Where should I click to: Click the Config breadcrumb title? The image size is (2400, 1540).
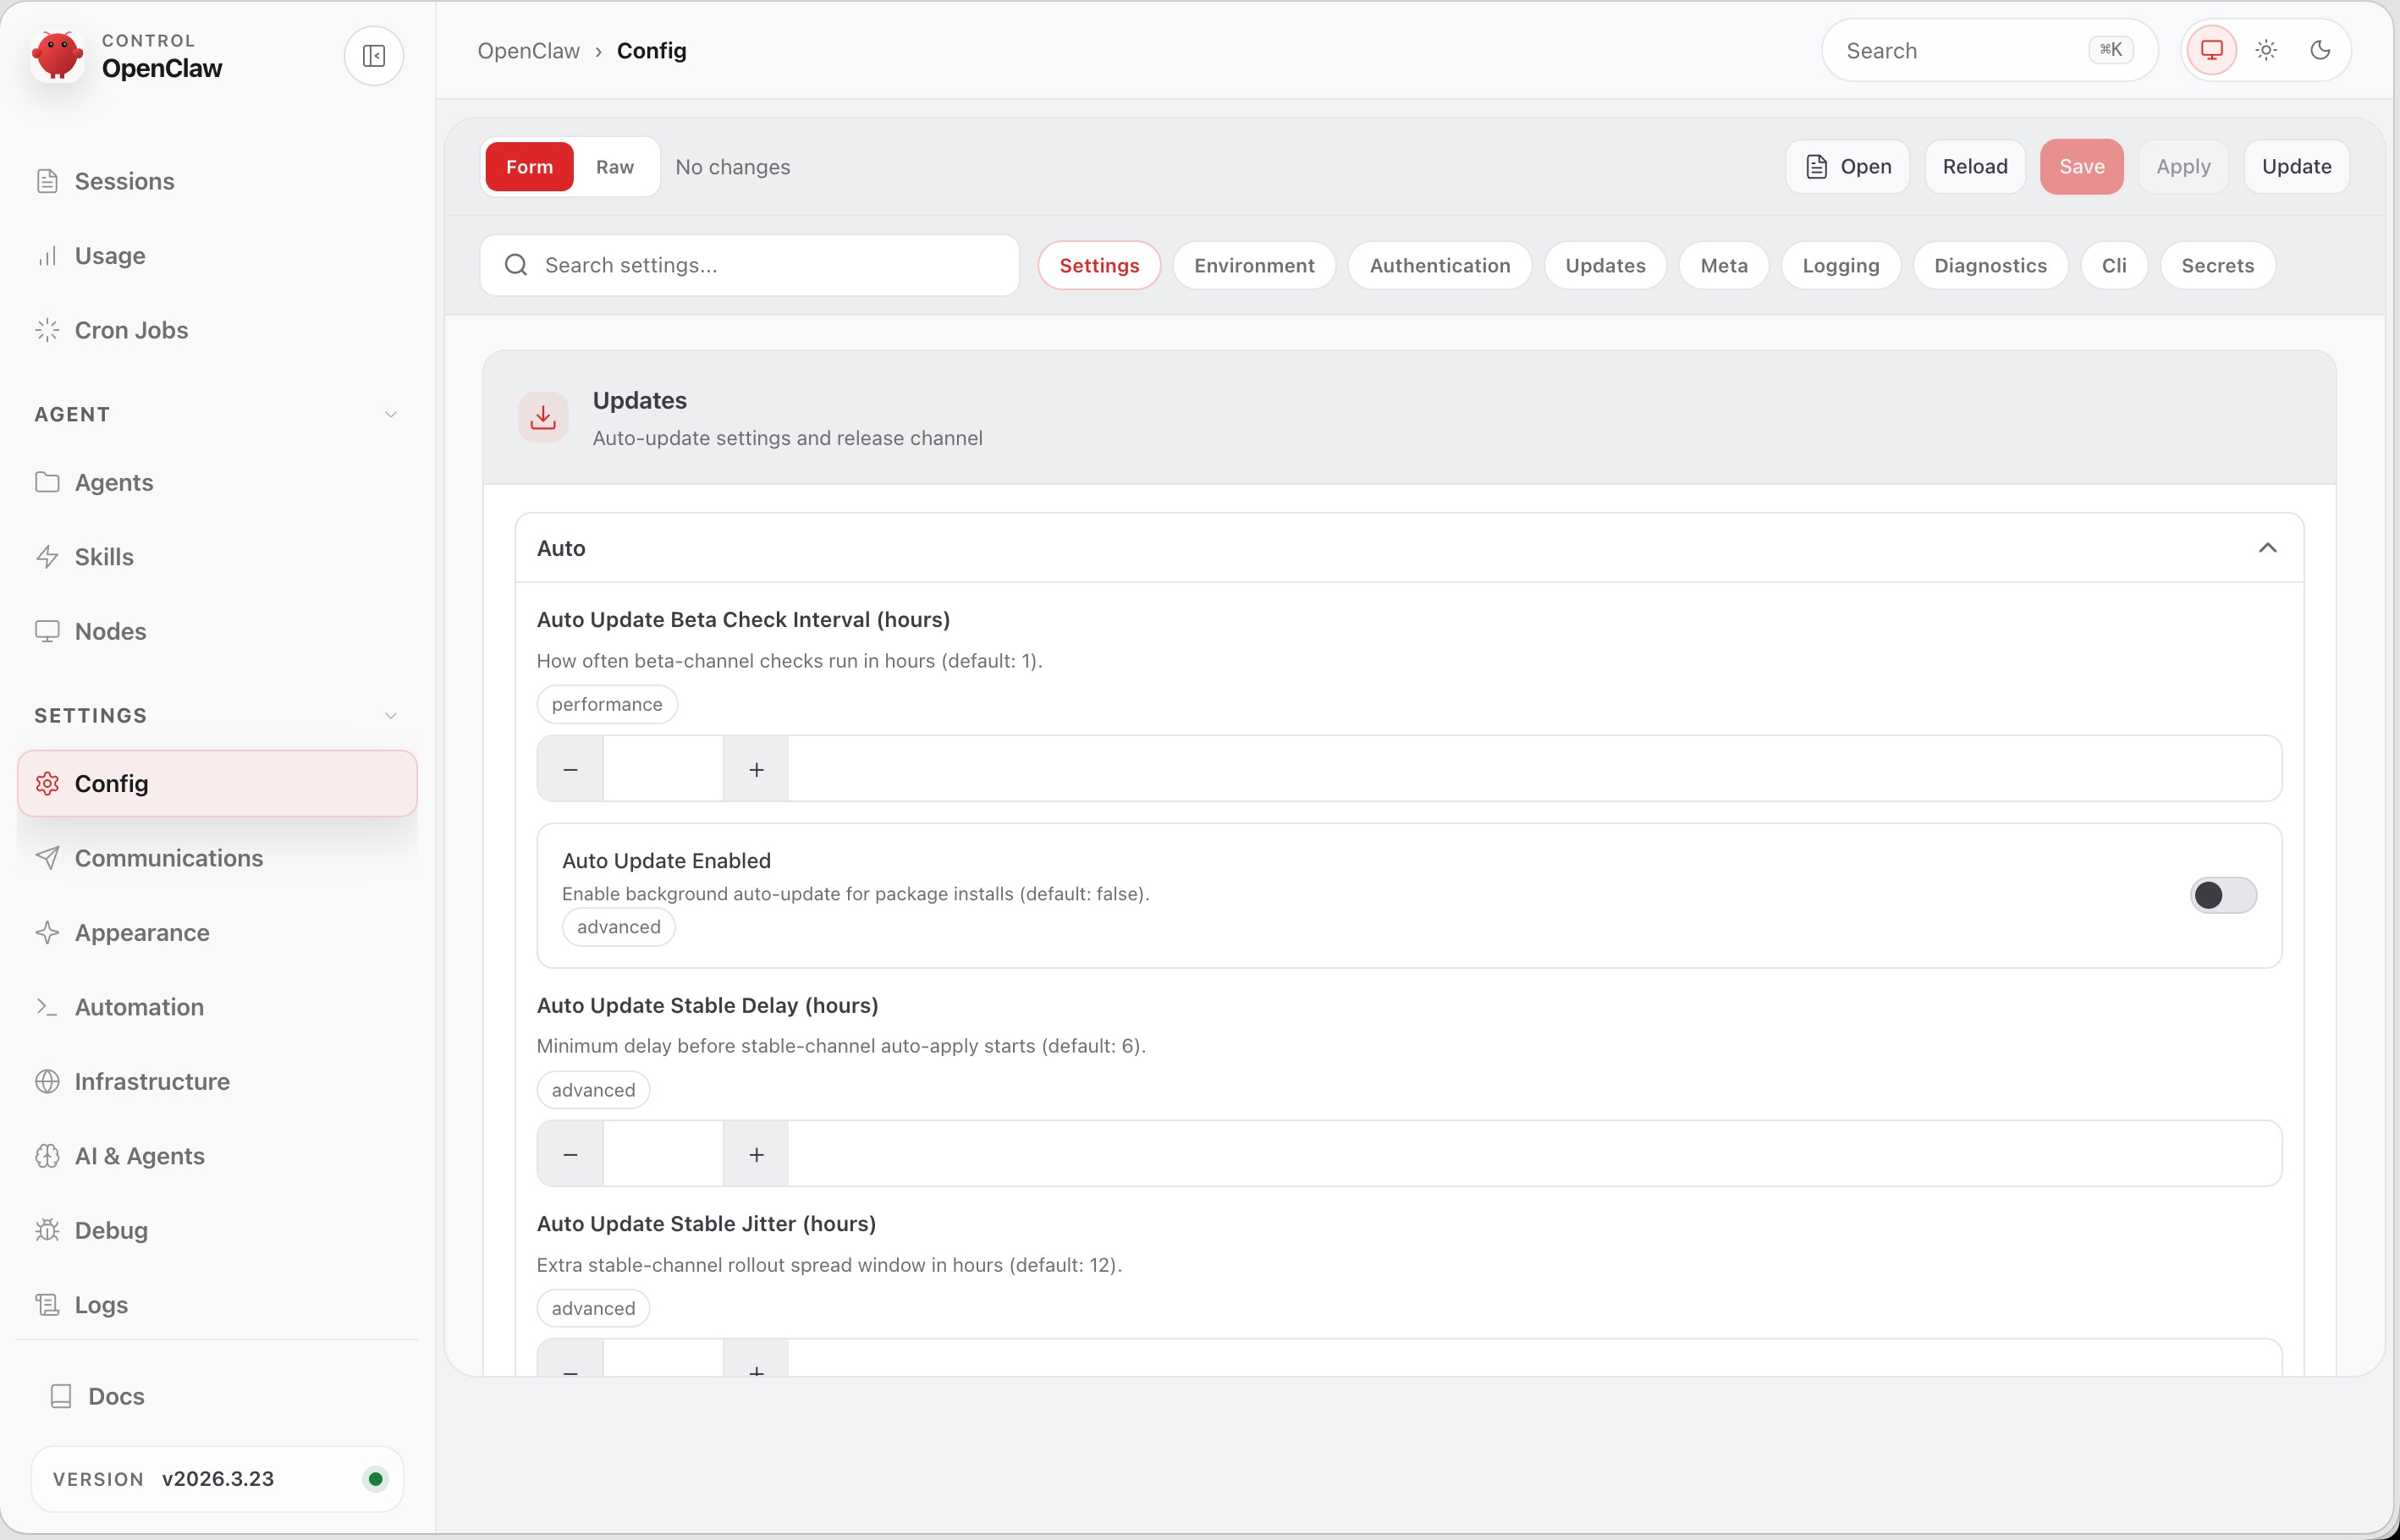pyautogui.click(x=651, y=50)
